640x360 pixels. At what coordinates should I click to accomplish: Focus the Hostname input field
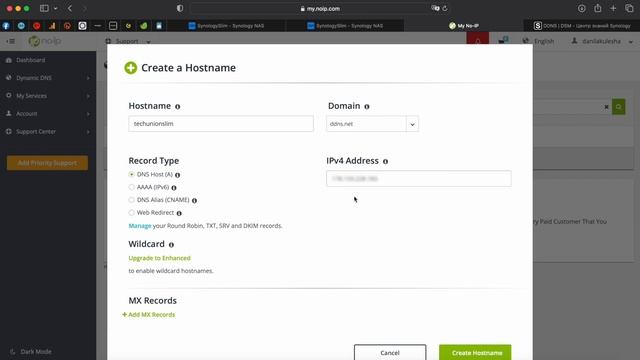pyautogui.click(x=221, y=124)
